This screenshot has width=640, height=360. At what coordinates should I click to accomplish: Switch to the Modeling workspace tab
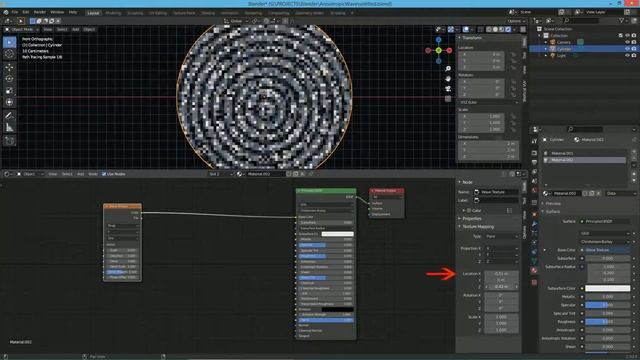point(113,13)
